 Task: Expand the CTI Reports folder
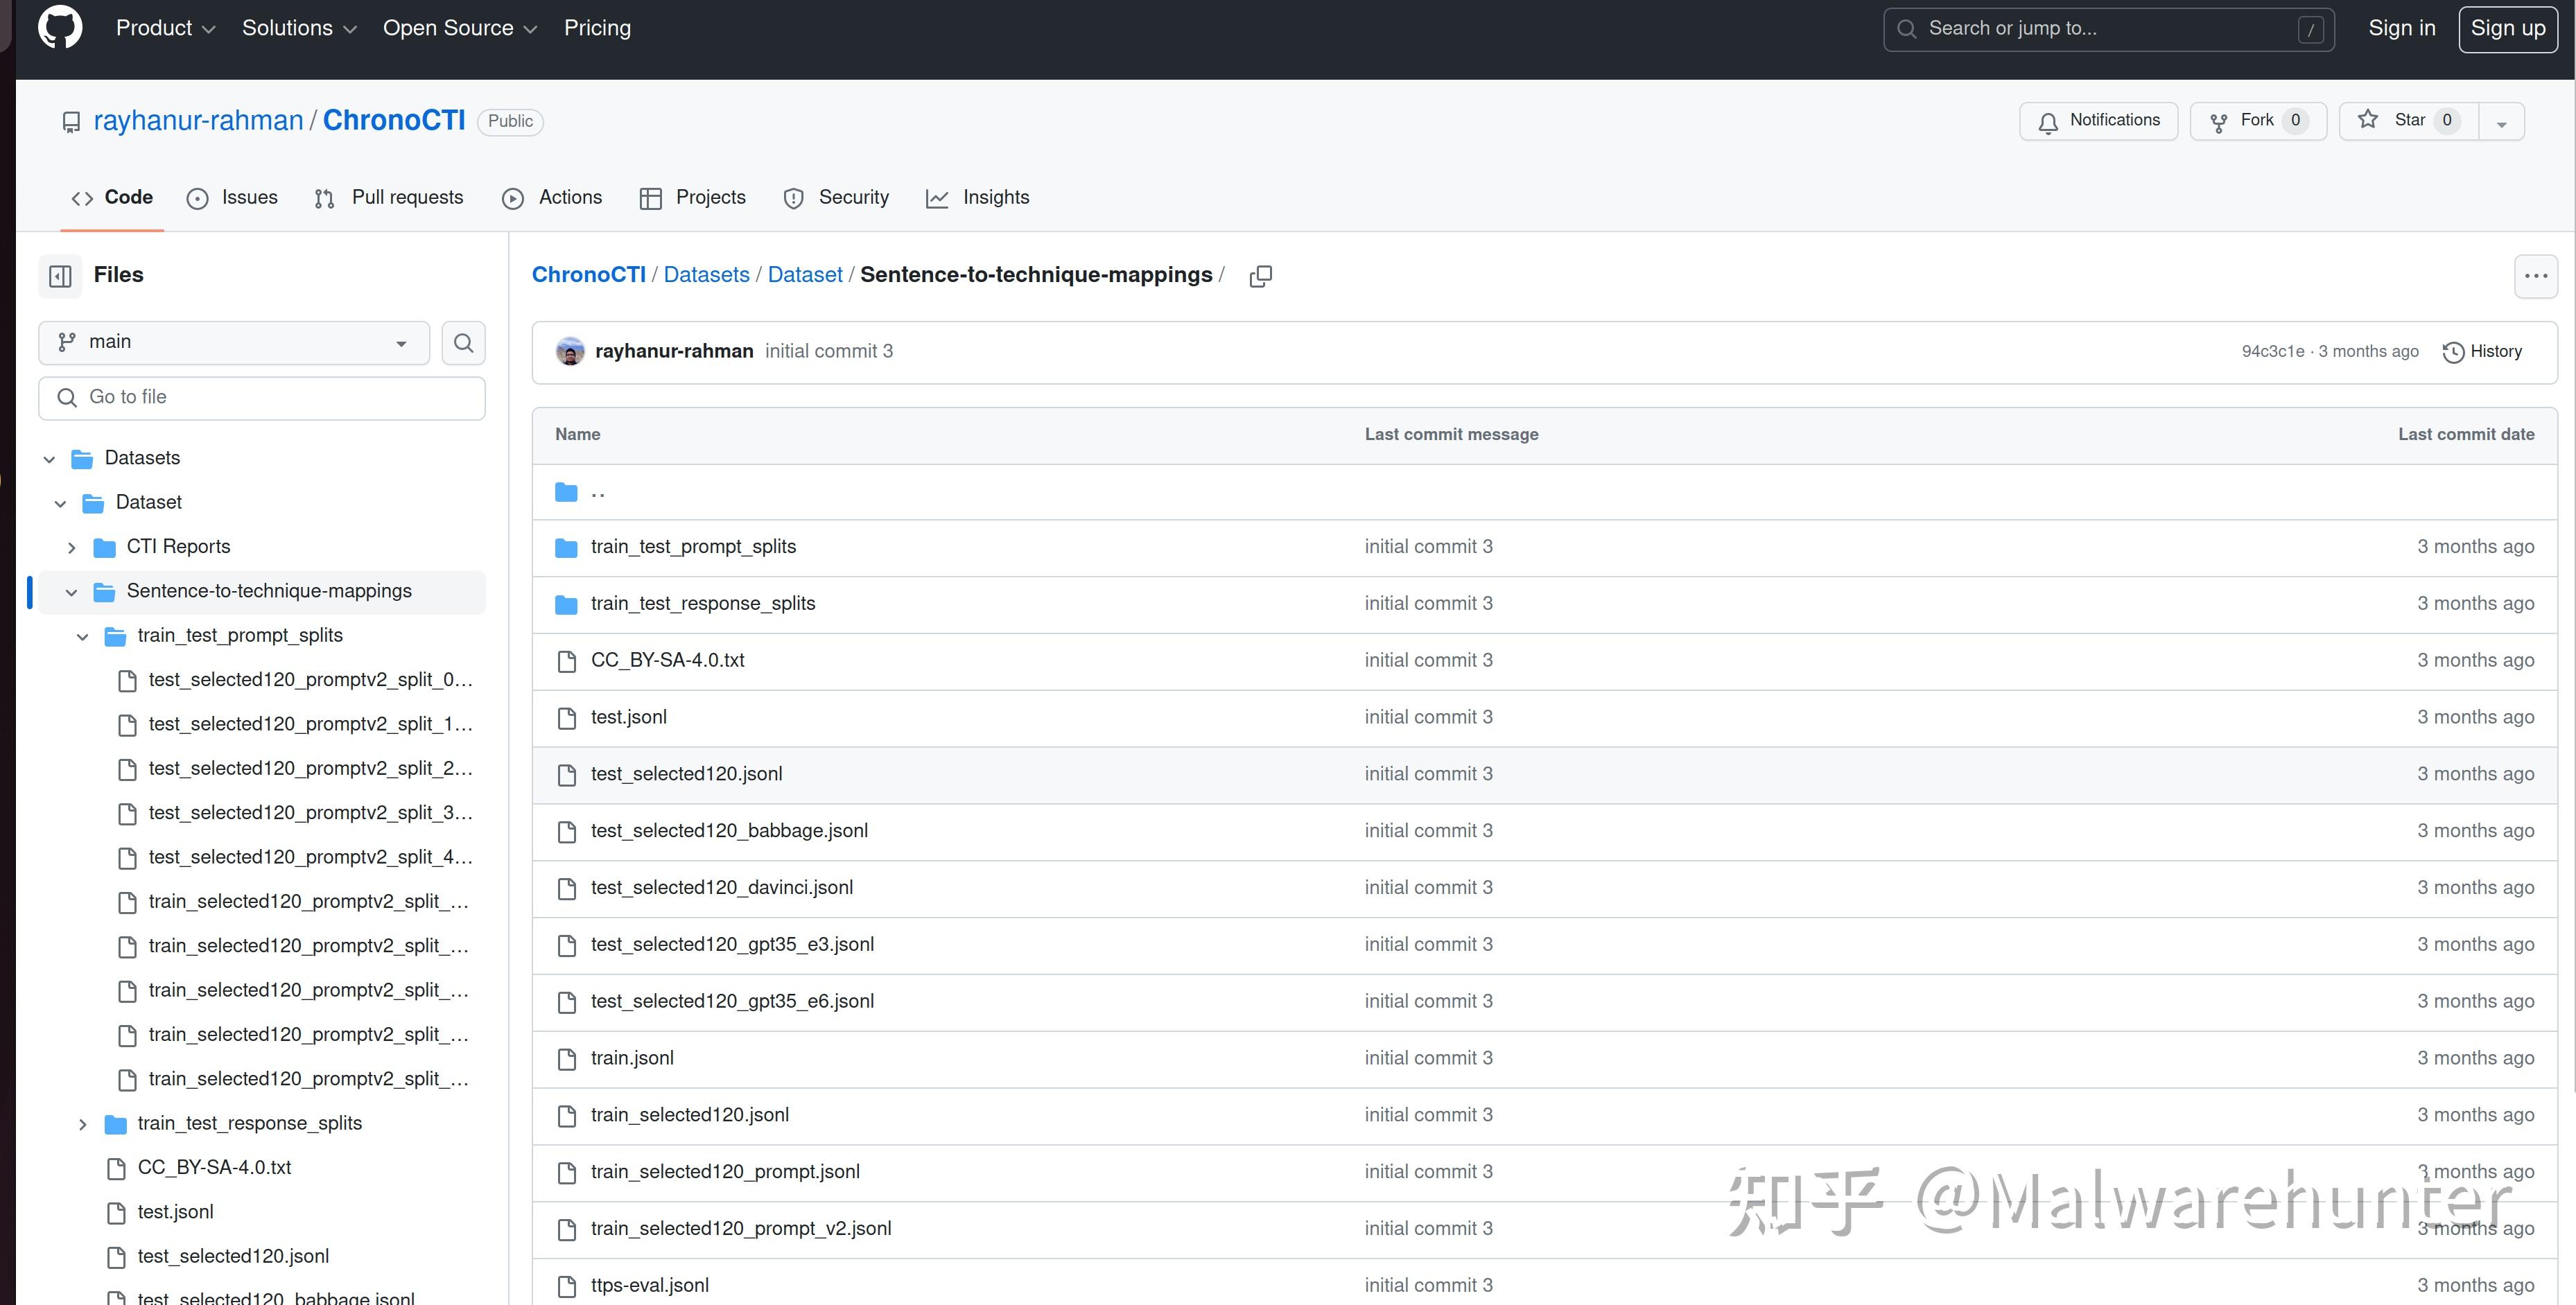[72, 547]
